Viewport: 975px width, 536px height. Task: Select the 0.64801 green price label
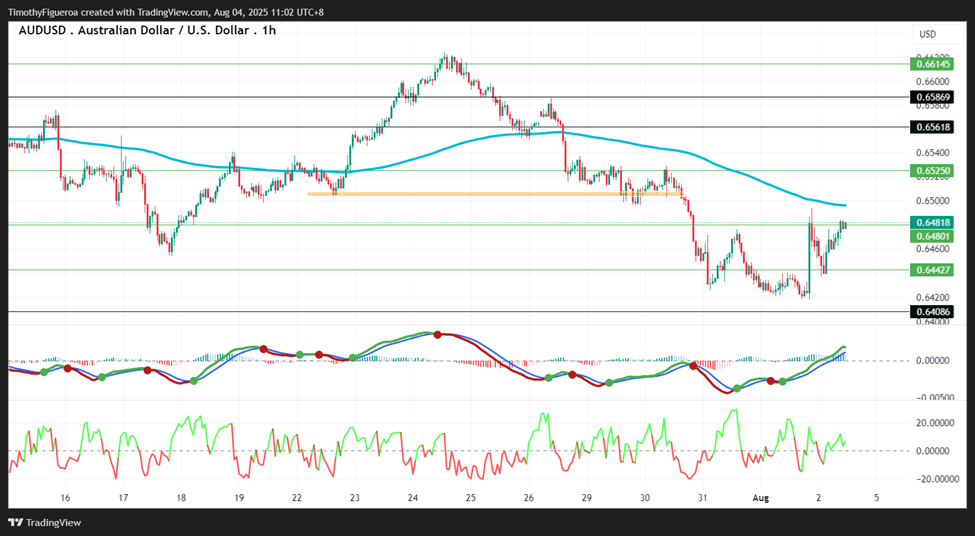click(x=931, y=236)
